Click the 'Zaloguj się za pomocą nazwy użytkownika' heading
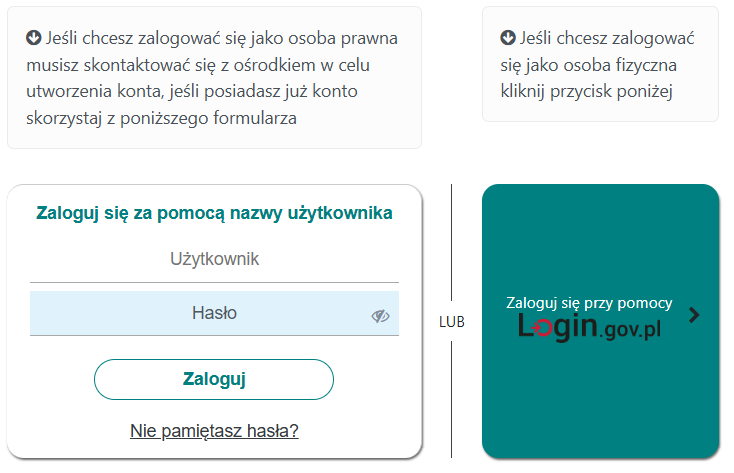Screen dimensions: 734x473 tap(214, 212)
